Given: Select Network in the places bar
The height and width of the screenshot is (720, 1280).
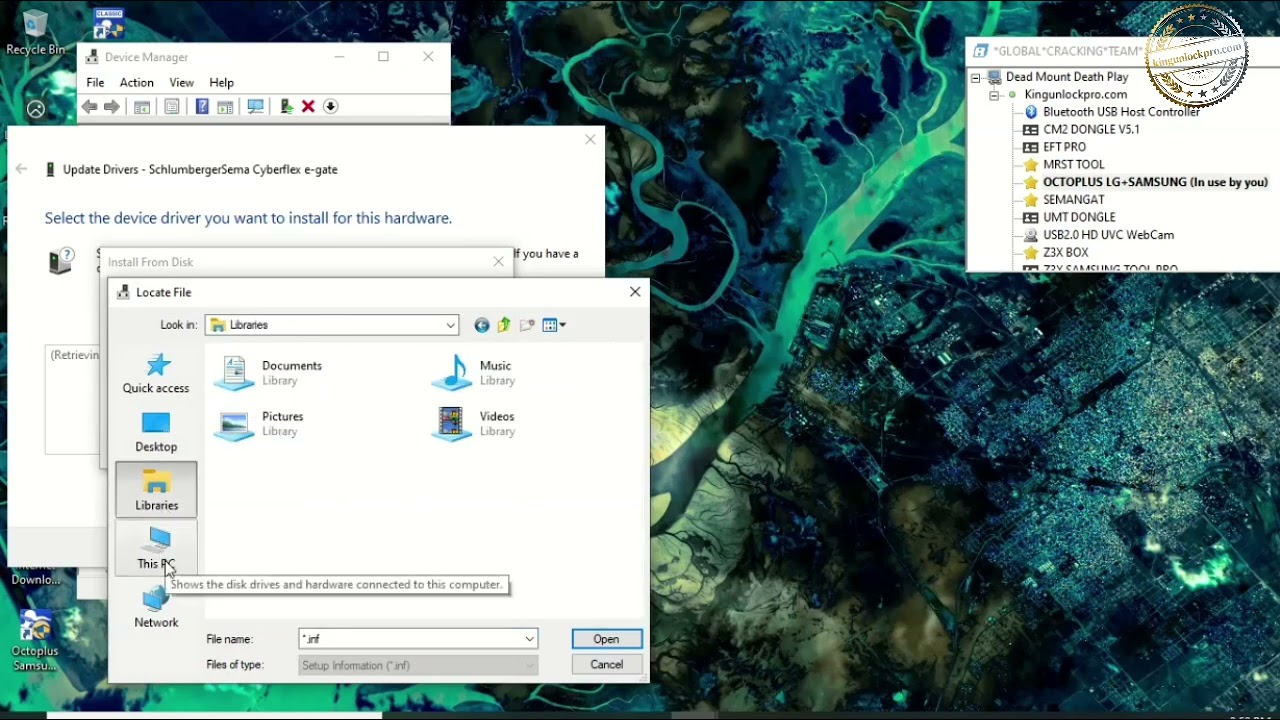Looking at the screenshot, I should coord(156,607).
